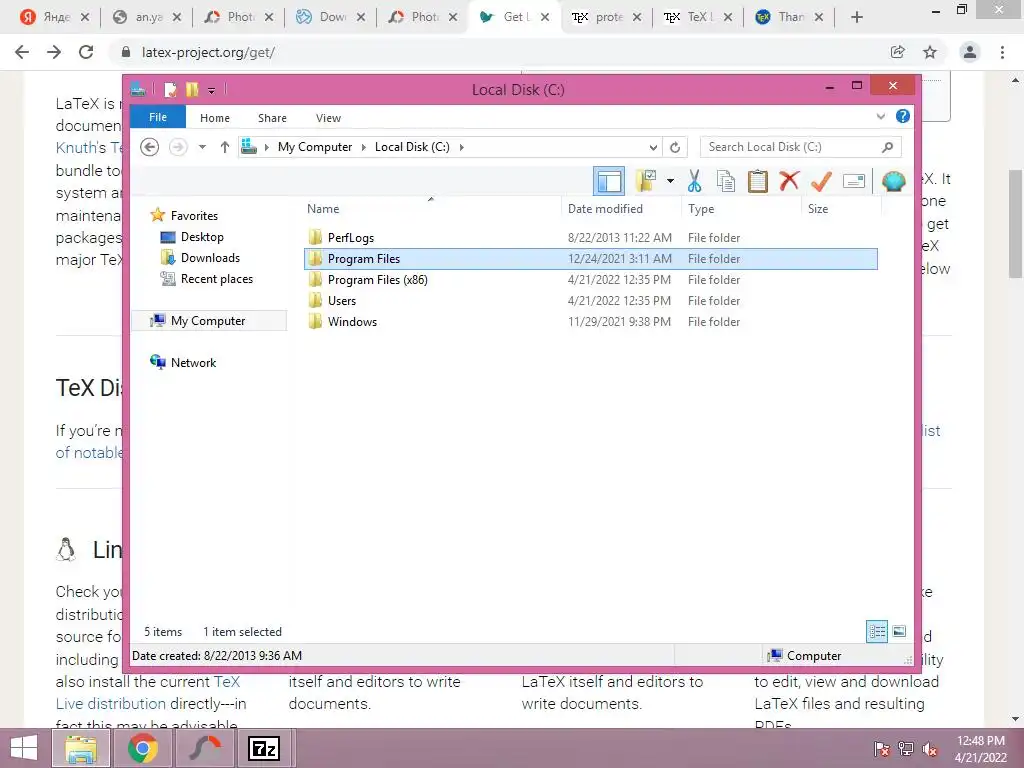This screenshot has width=1024, height=768.
Task: Open Classic Explorer settings shell icon
Action: (x=893, y=181)
